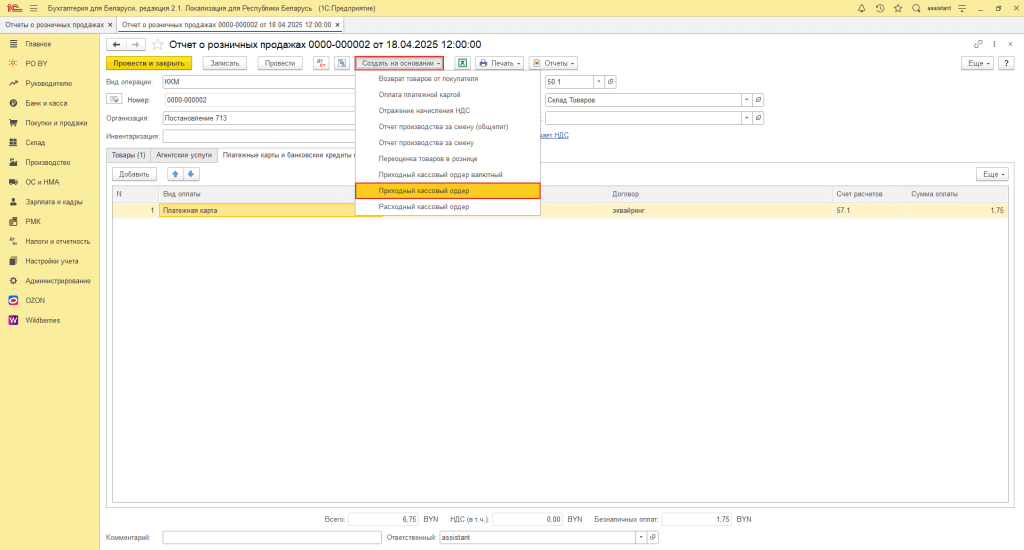Choose Приходный кассовый ордер menu item

click(x=448, y=191)
